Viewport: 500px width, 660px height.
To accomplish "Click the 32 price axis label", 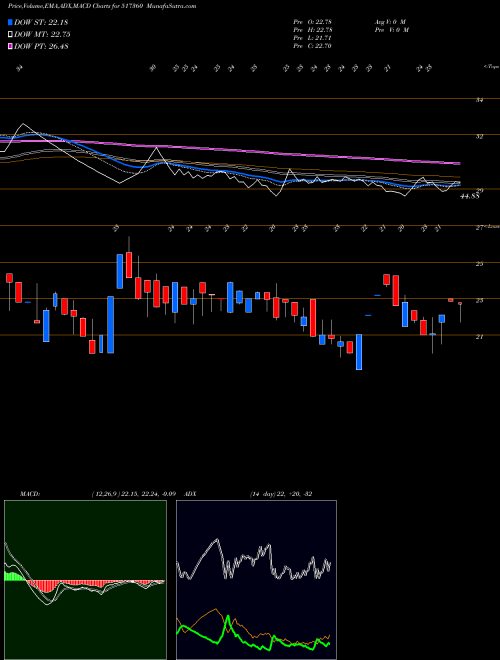I will click(480, 136).
